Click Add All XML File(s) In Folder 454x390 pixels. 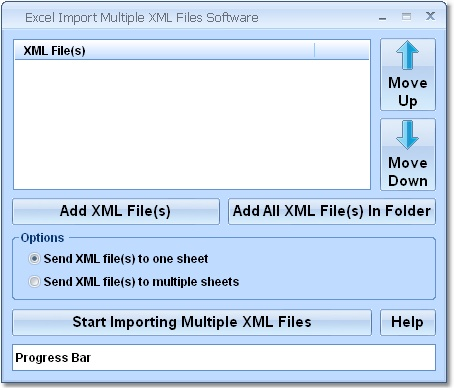point(332,211)
